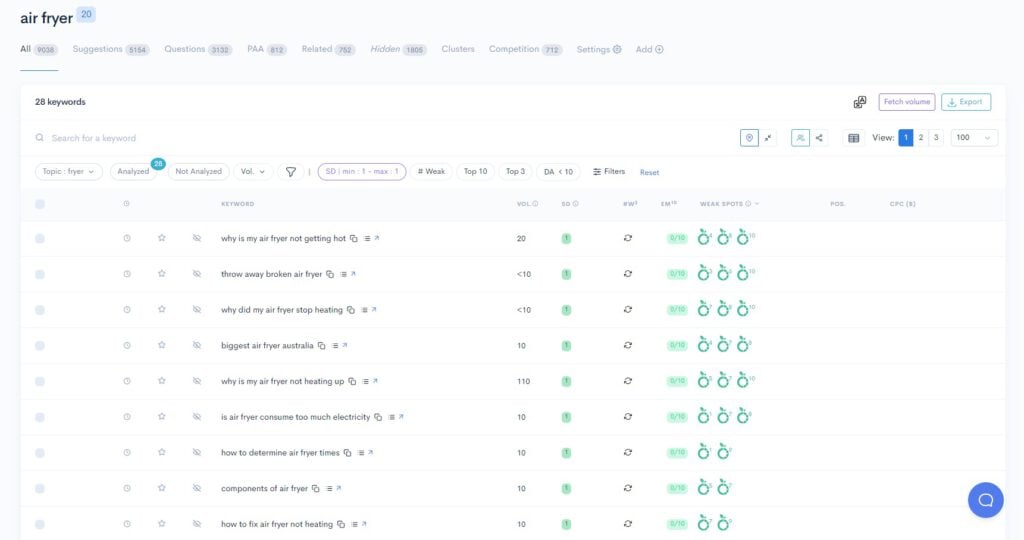This screenshot has width=1024, height=540.
Task: Open the chat support bubble
Action: (x=985, y=500)
